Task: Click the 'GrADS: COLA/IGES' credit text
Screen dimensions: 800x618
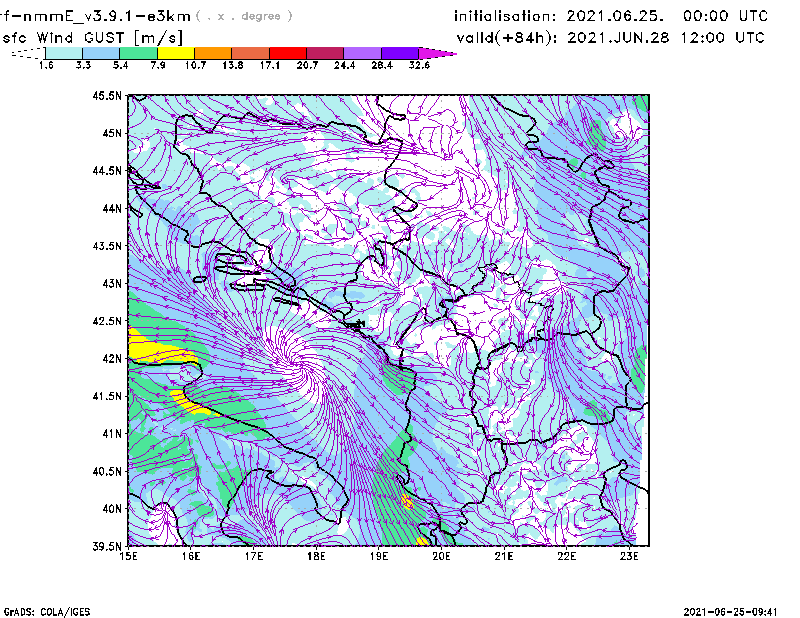Action: [x=47, y=612]
